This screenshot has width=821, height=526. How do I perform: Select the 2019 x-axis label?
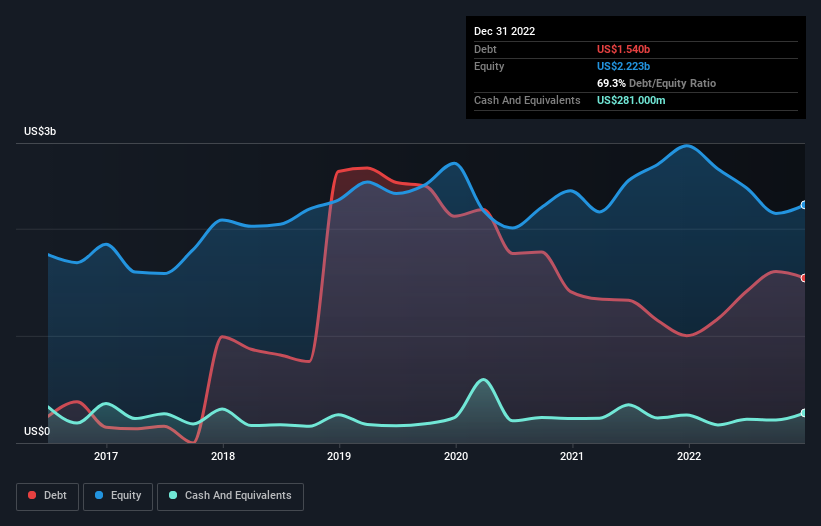[x=339, y=456]
